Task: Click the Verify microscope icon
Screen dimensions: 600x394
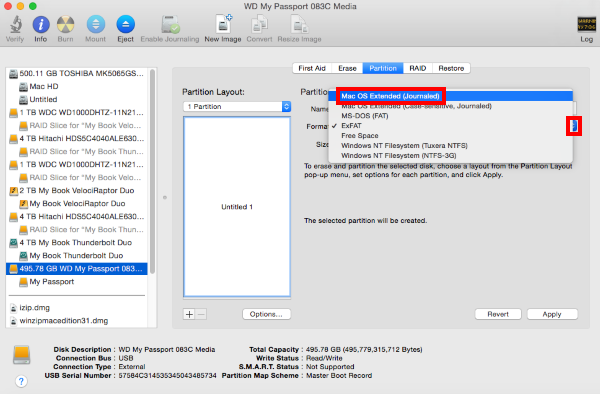Action: click(15, 24)
